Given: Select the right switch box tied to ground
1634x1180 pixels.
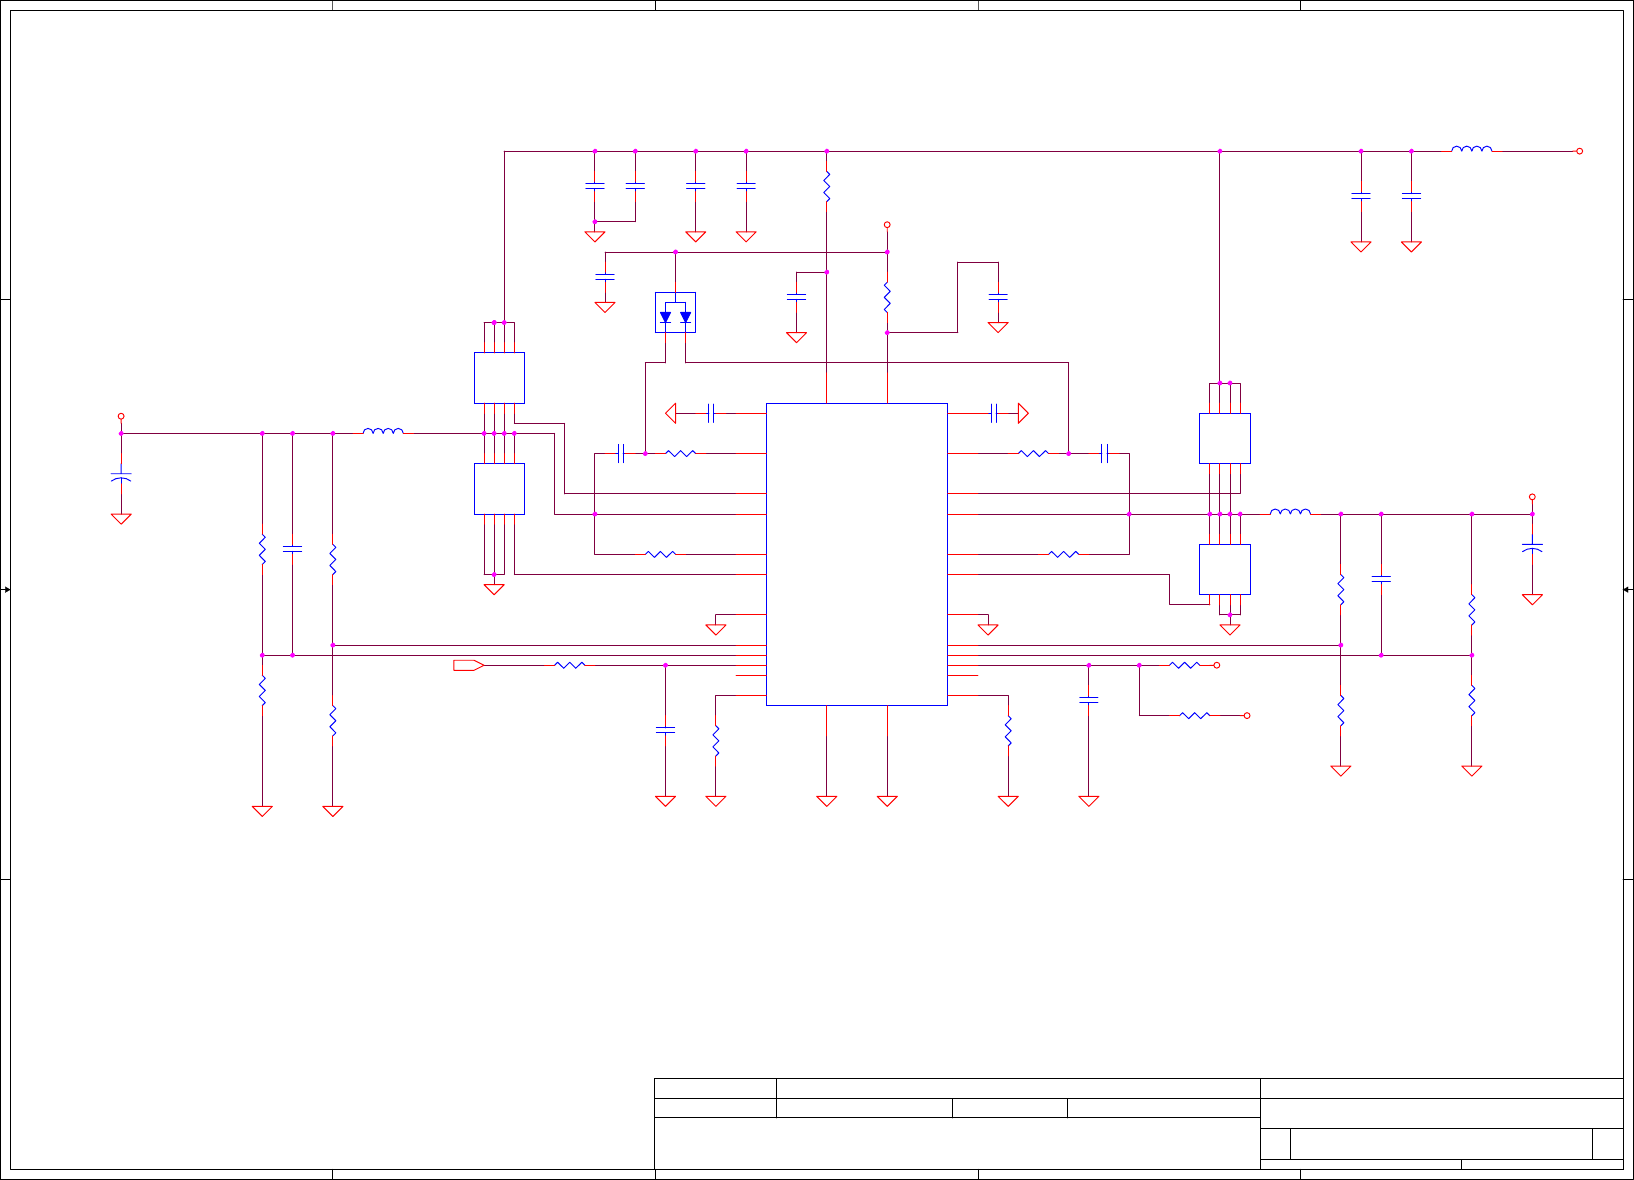Looking at the screenshot, I should 1225,569.
